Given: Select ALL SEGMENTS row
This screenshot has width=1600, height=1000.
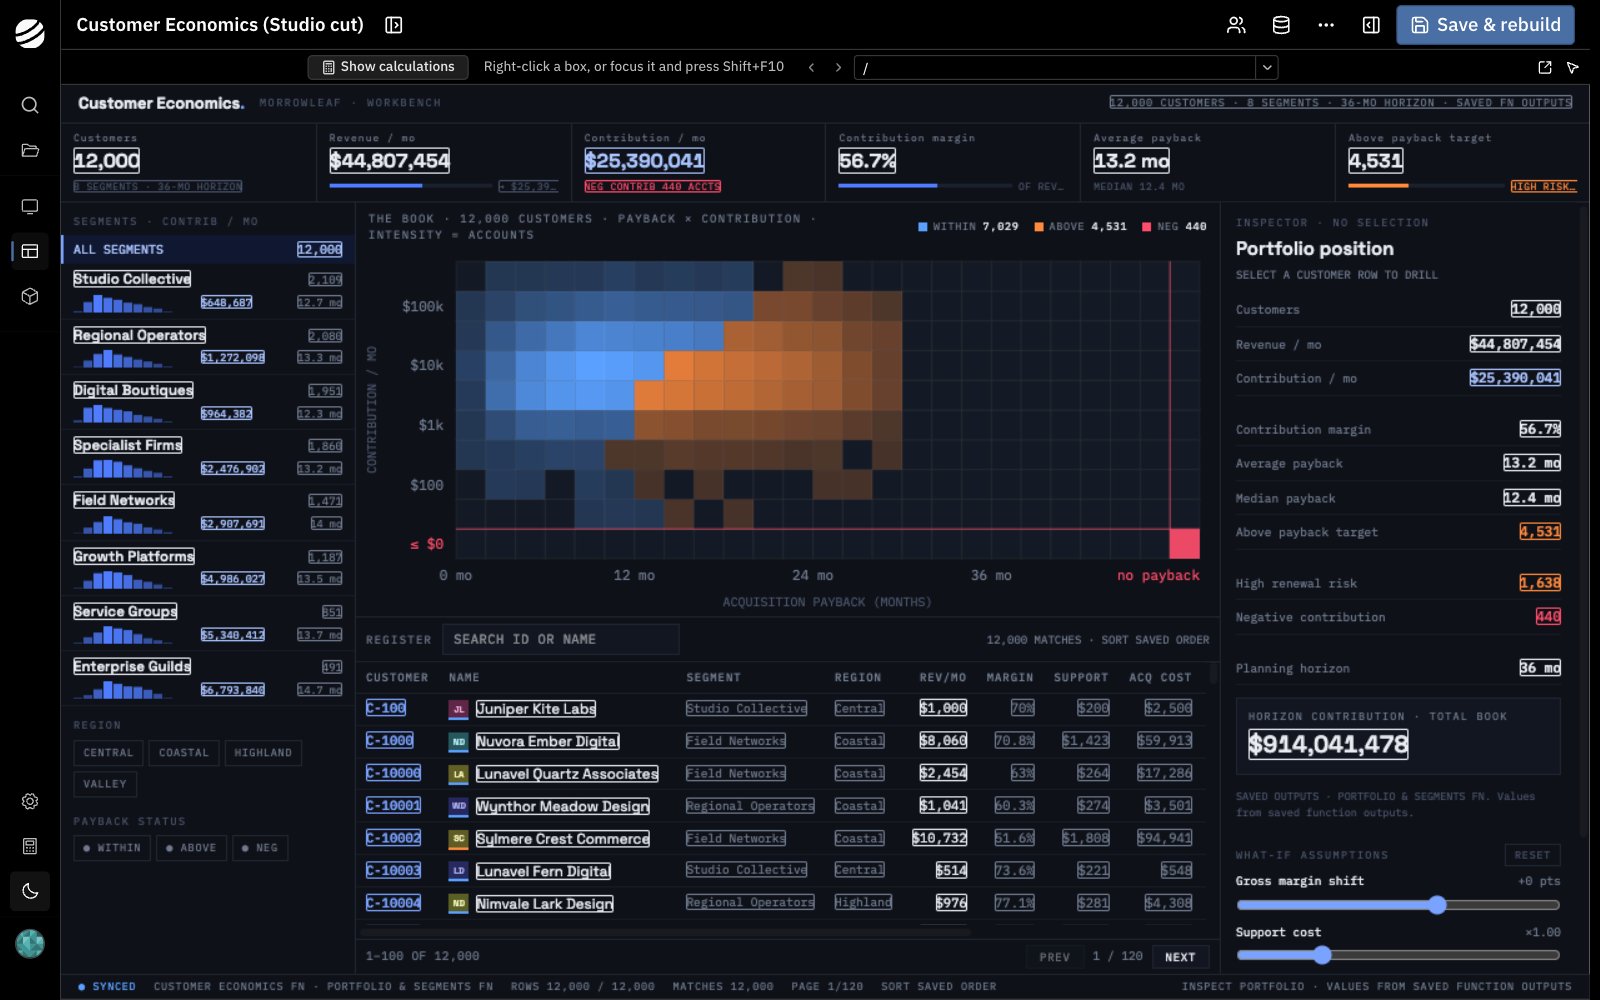Looking at the screenshot, I should tap(207, 249).
